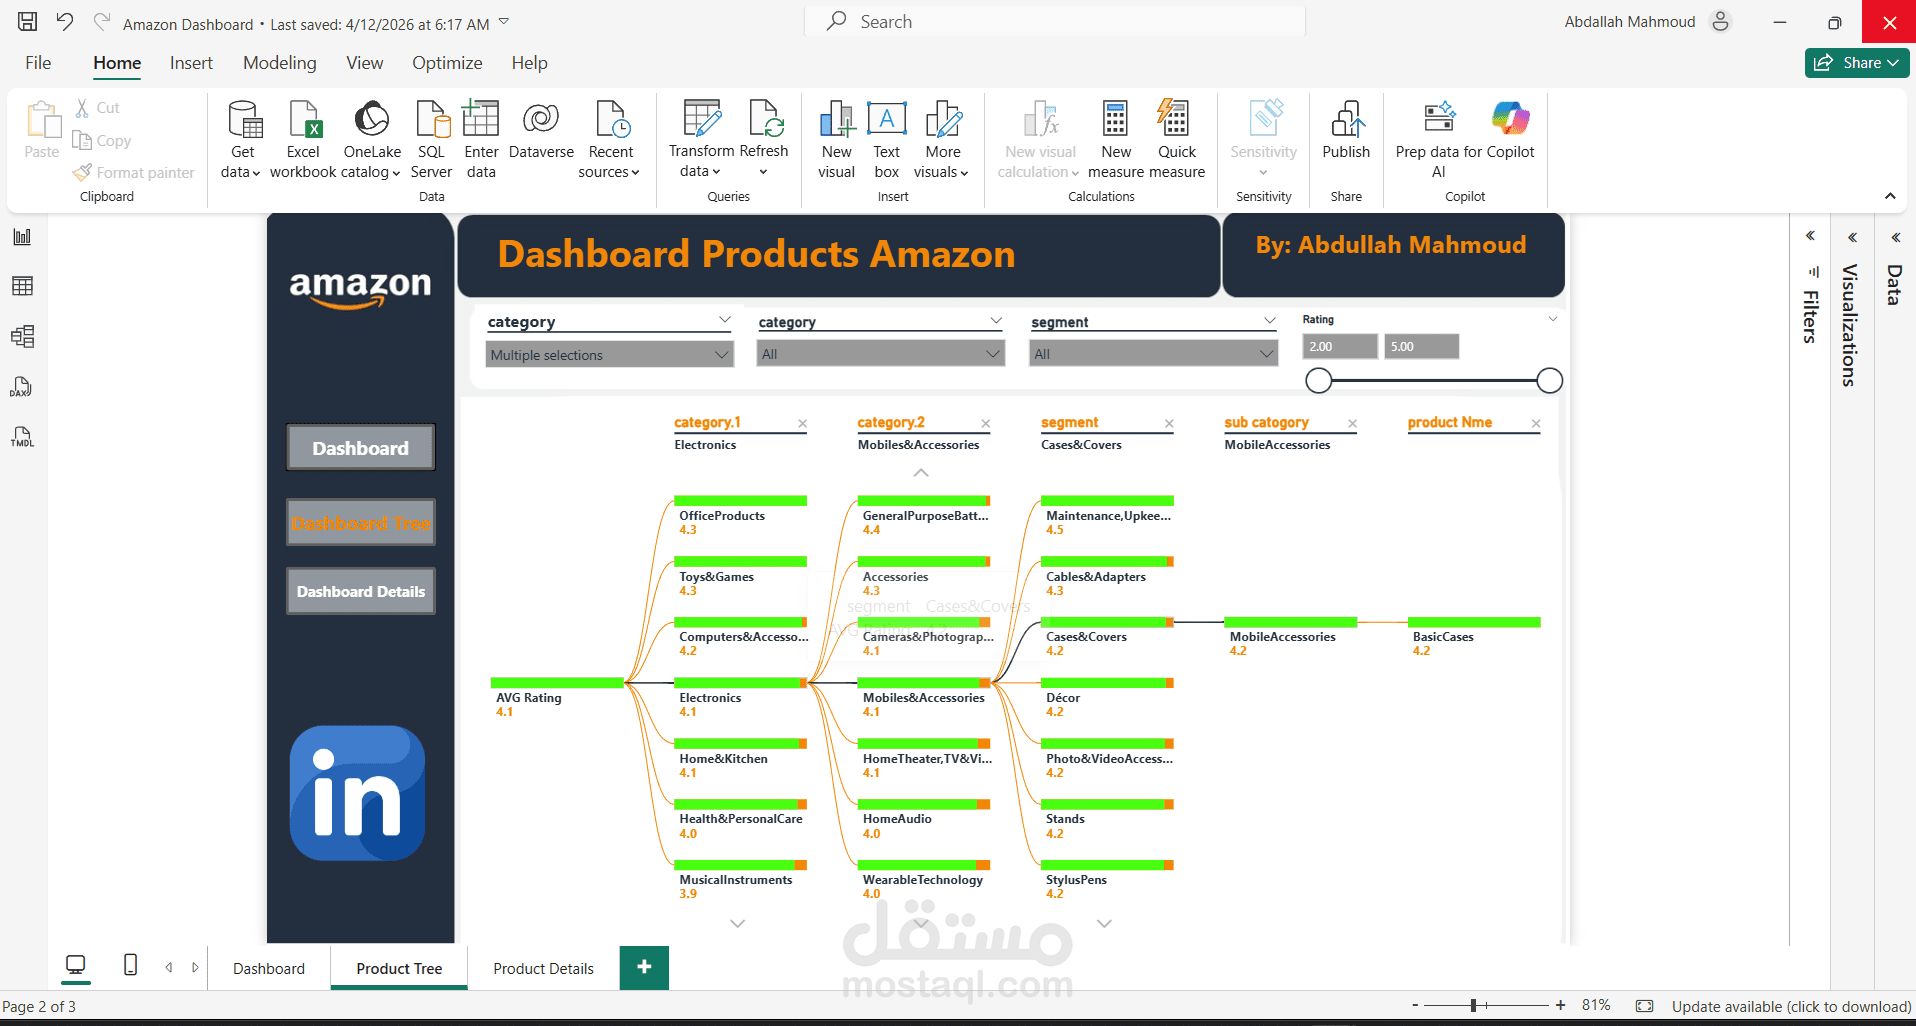
Task: Expand the Data pane
Action: tap(1896, 238)
